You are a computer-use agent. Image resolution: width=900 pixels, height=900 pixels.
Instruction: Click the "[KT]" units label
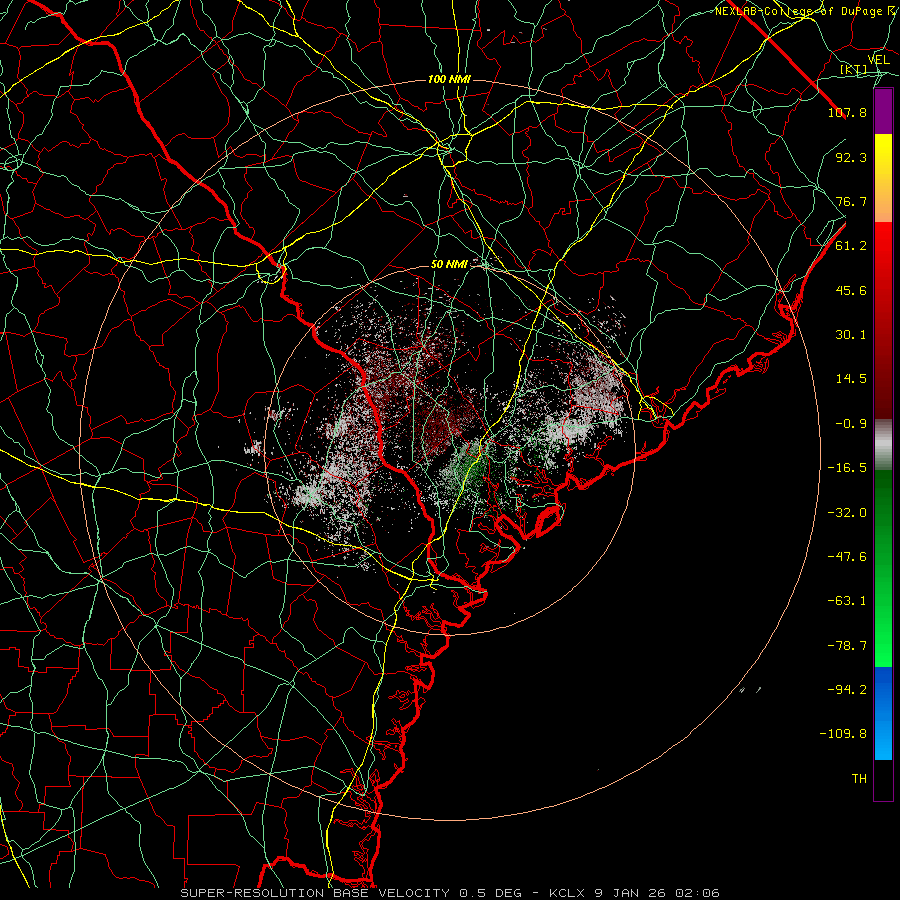[854, 70]
